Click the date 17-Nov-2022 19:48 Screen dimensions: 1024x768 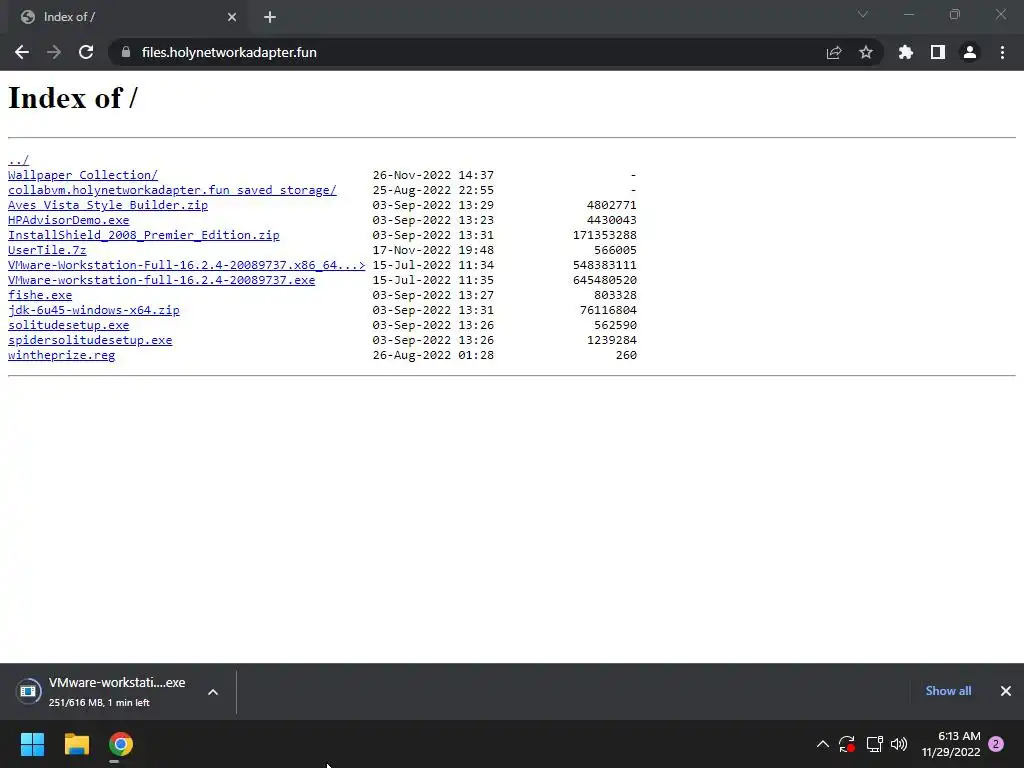point(433,250)
